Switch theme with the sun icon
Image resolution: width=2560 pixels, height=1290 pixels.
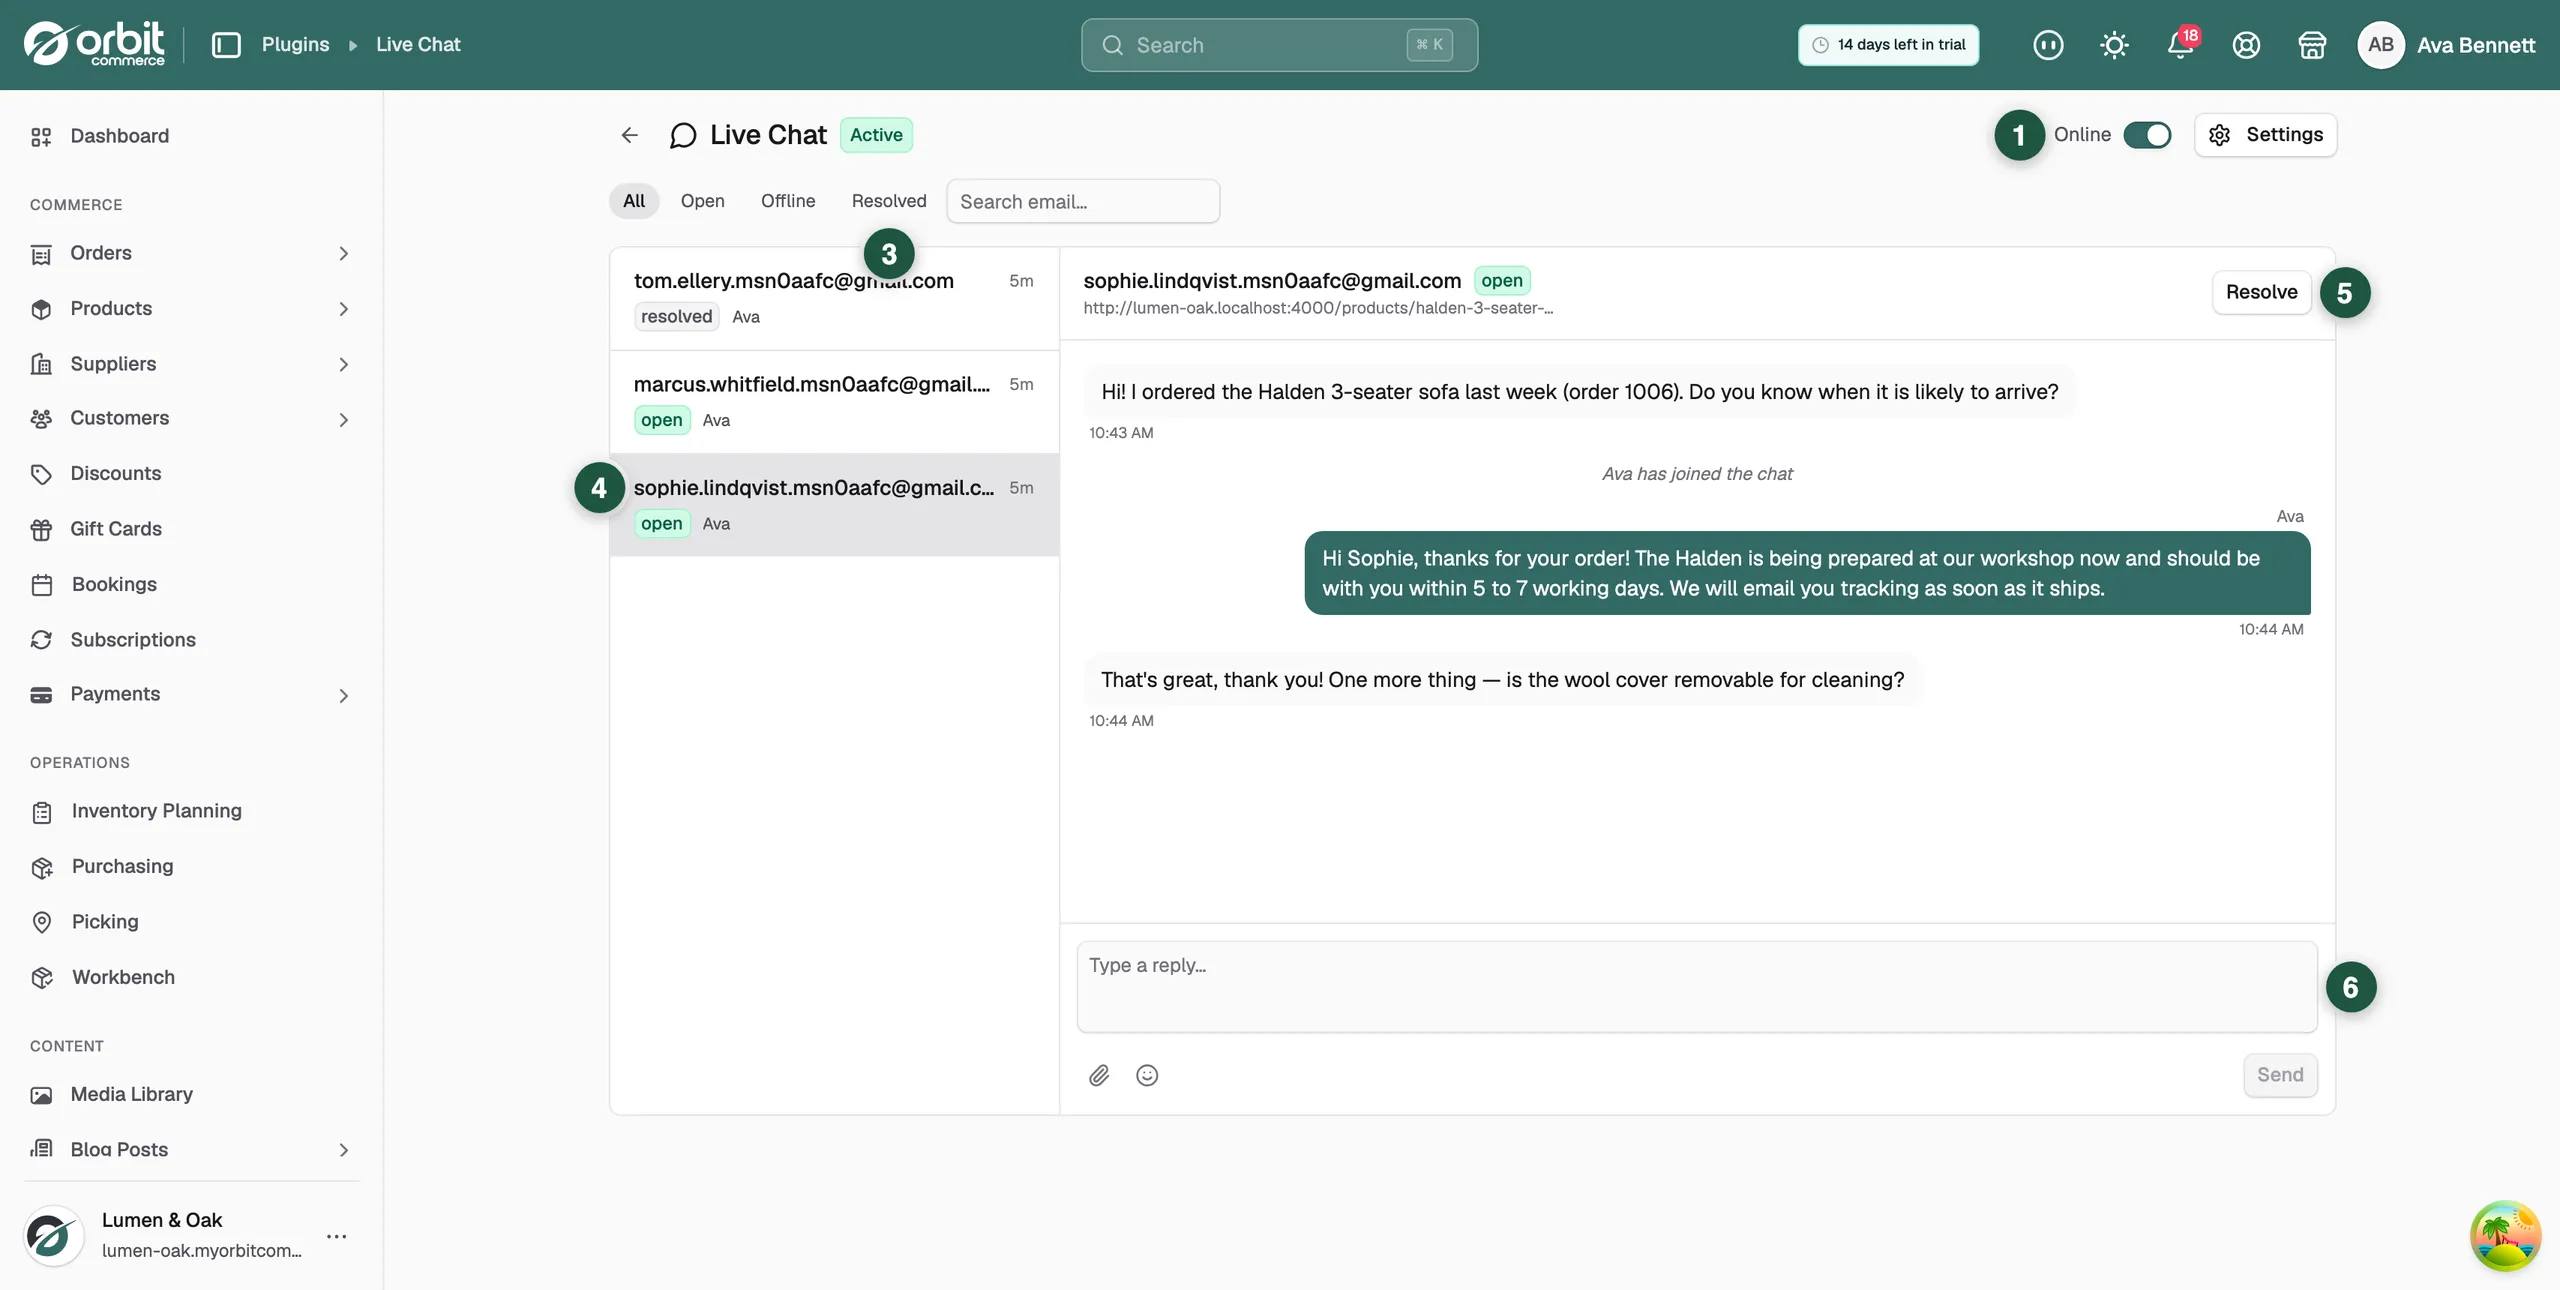click(x=2114, y=45)
